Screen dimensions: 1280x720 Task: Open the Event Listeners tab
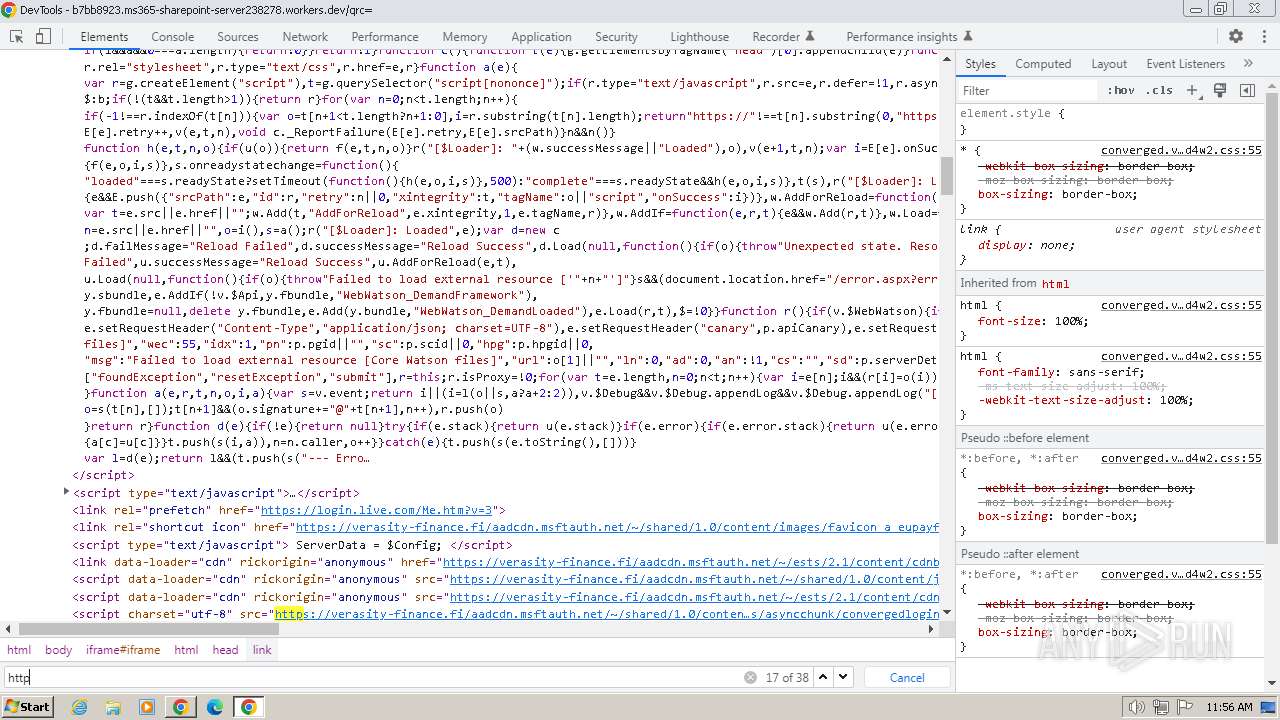click(x=1185, y=63)
